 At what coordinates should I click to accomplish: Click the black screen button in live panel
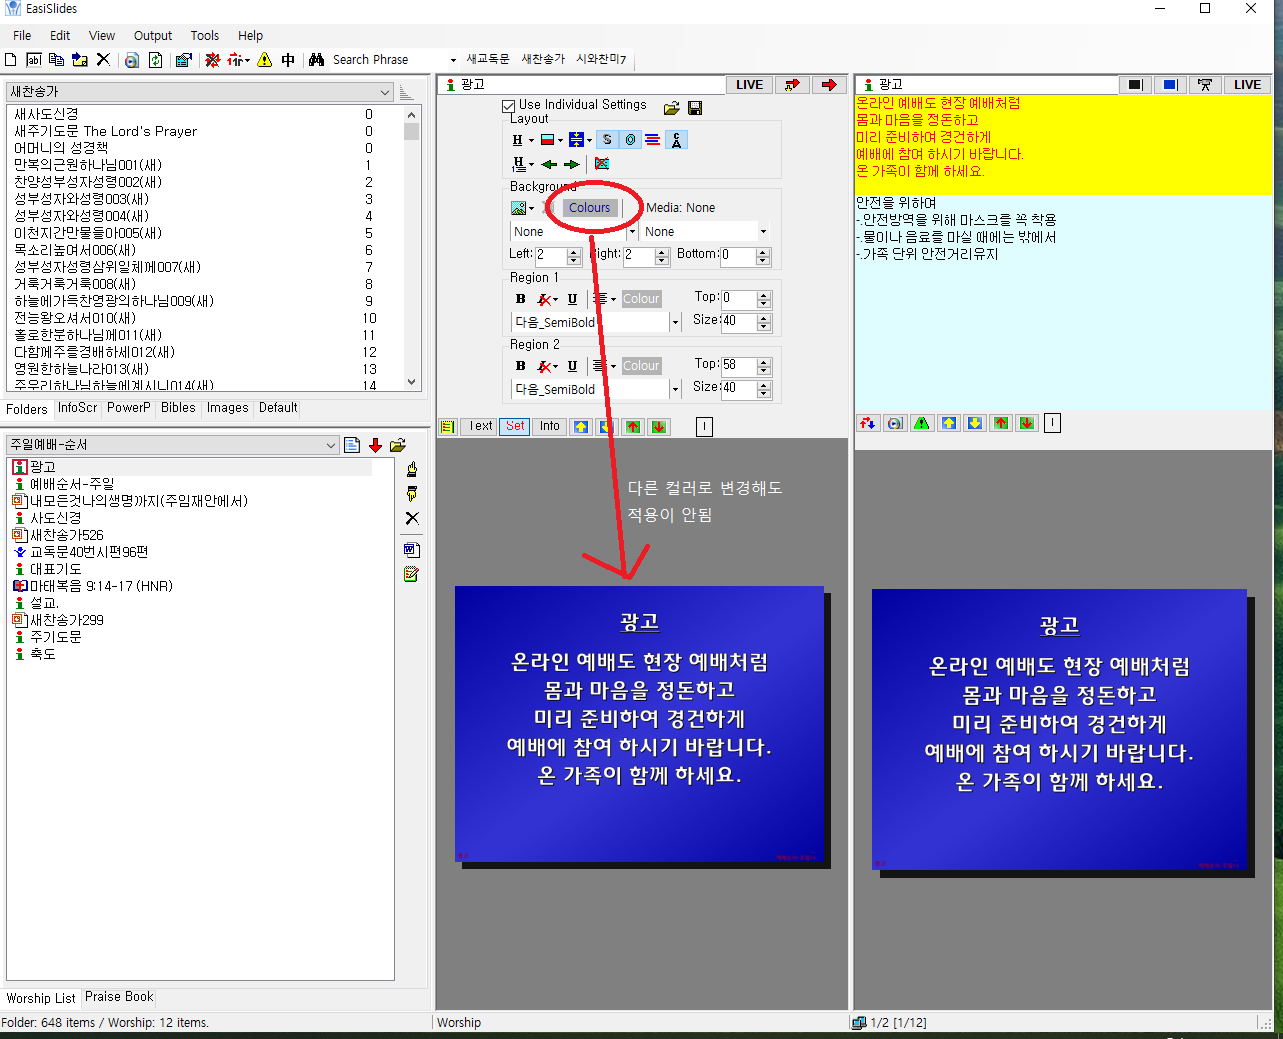click(x=1135, y=85)
